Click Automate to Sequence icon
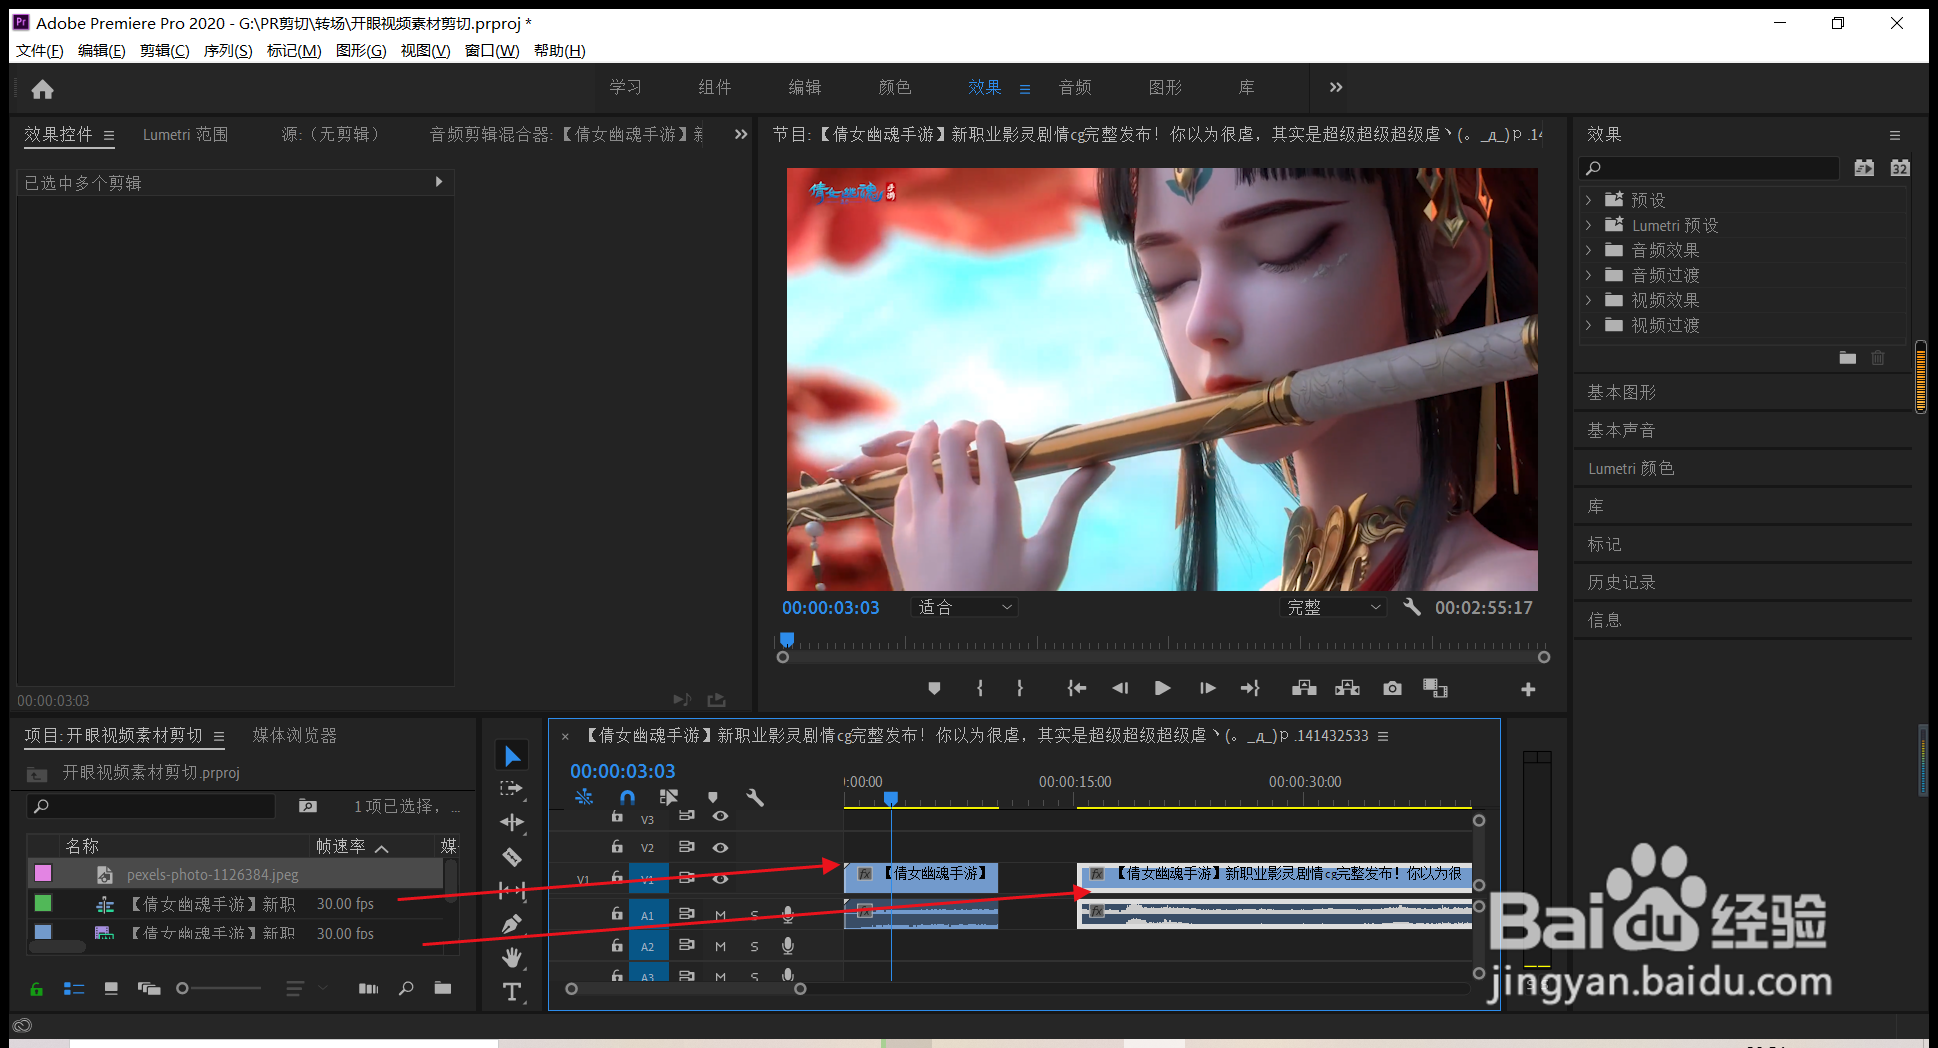Screen dimensions: 1938x1048 tap(368, 988)
